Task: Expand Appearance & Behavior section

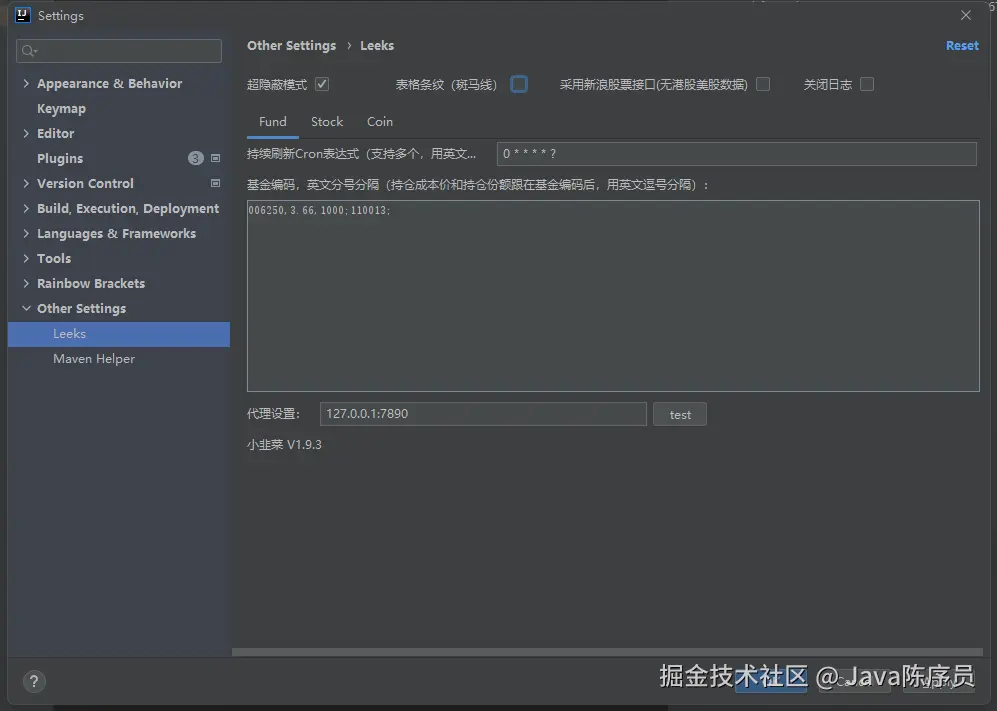Action: [26, 83]
